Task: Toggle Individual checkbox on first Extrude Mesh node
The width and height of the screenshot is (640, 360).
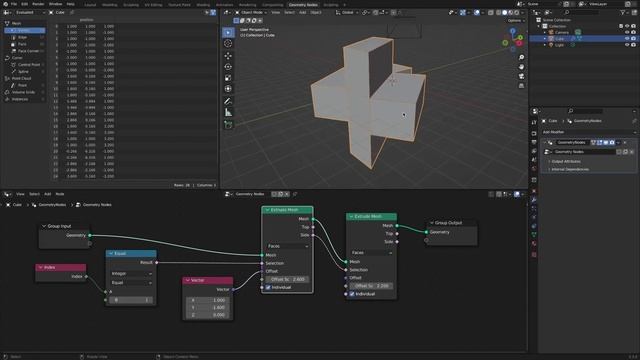Action: click(x=268, y=287)
